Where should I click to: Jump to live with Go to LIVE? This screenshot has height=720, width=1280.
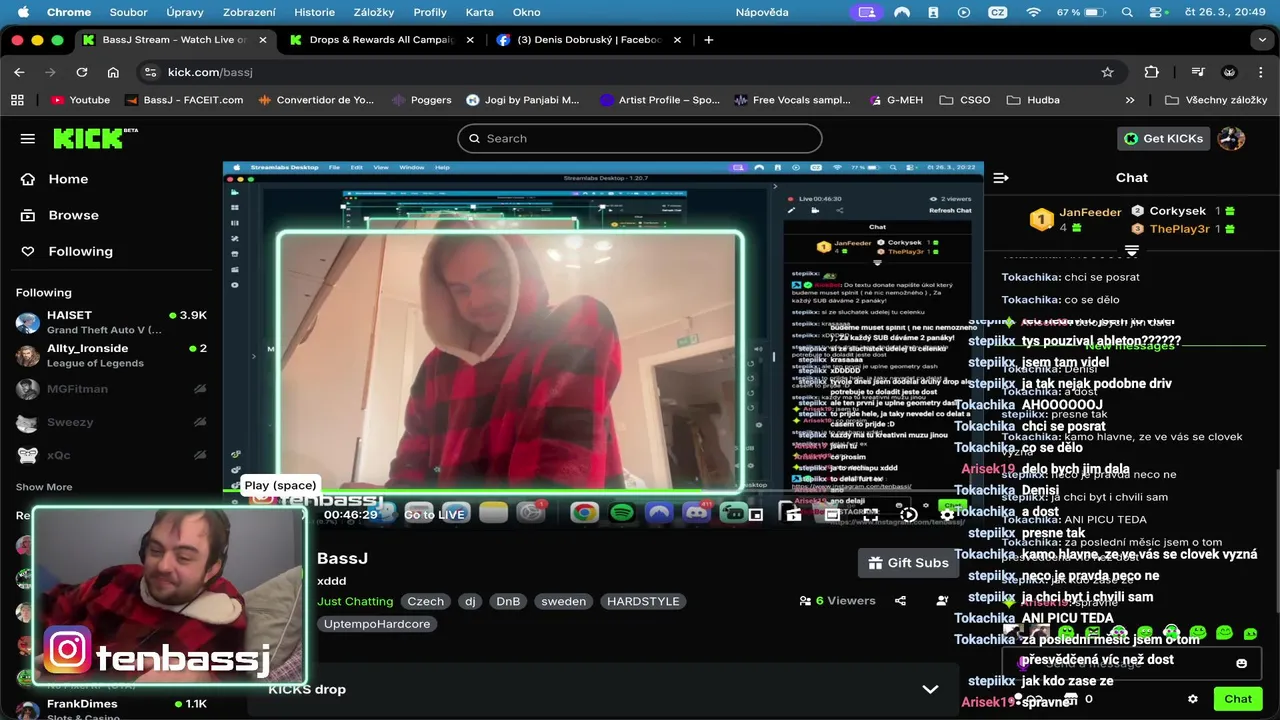435,515
